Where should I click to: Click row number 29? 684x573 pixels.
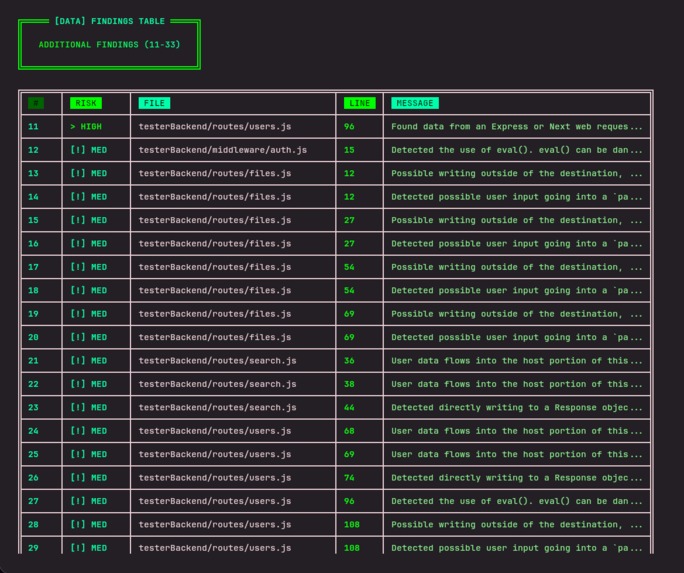[33, 548]
